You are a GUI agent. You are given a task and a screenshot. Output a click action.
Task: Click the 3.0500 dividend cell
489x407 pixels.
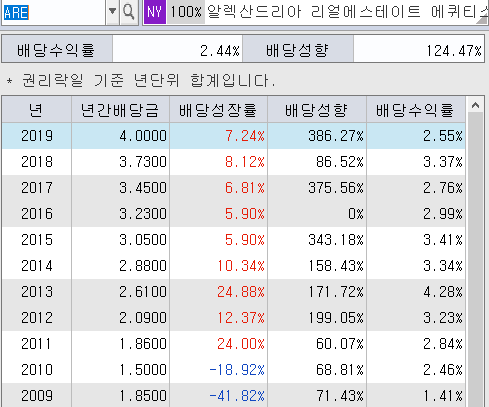(120, 240)
